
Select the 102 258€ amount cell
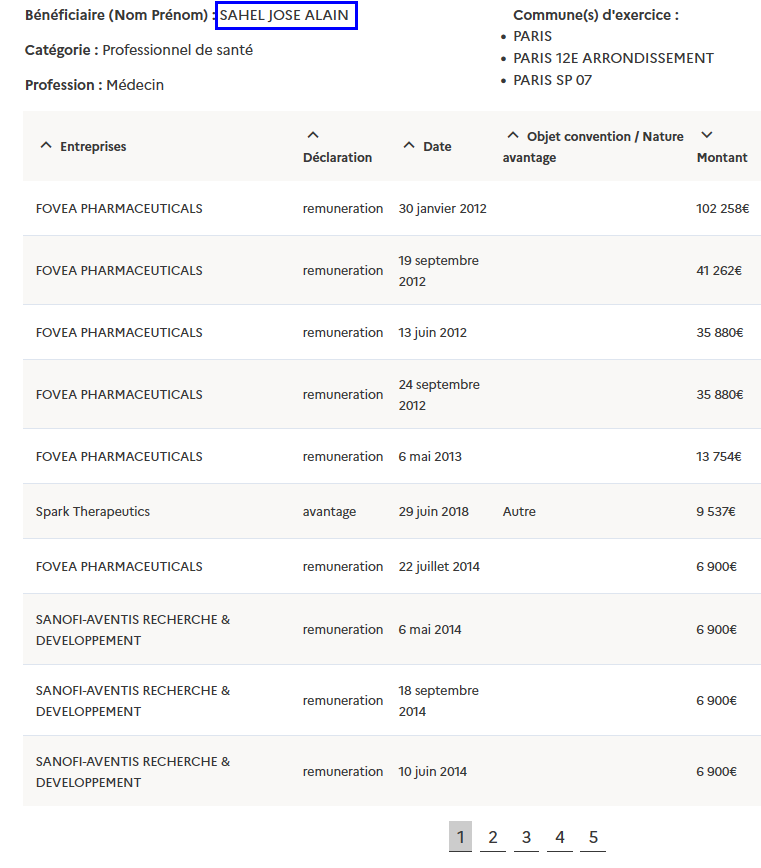click(x=722, y=209)
